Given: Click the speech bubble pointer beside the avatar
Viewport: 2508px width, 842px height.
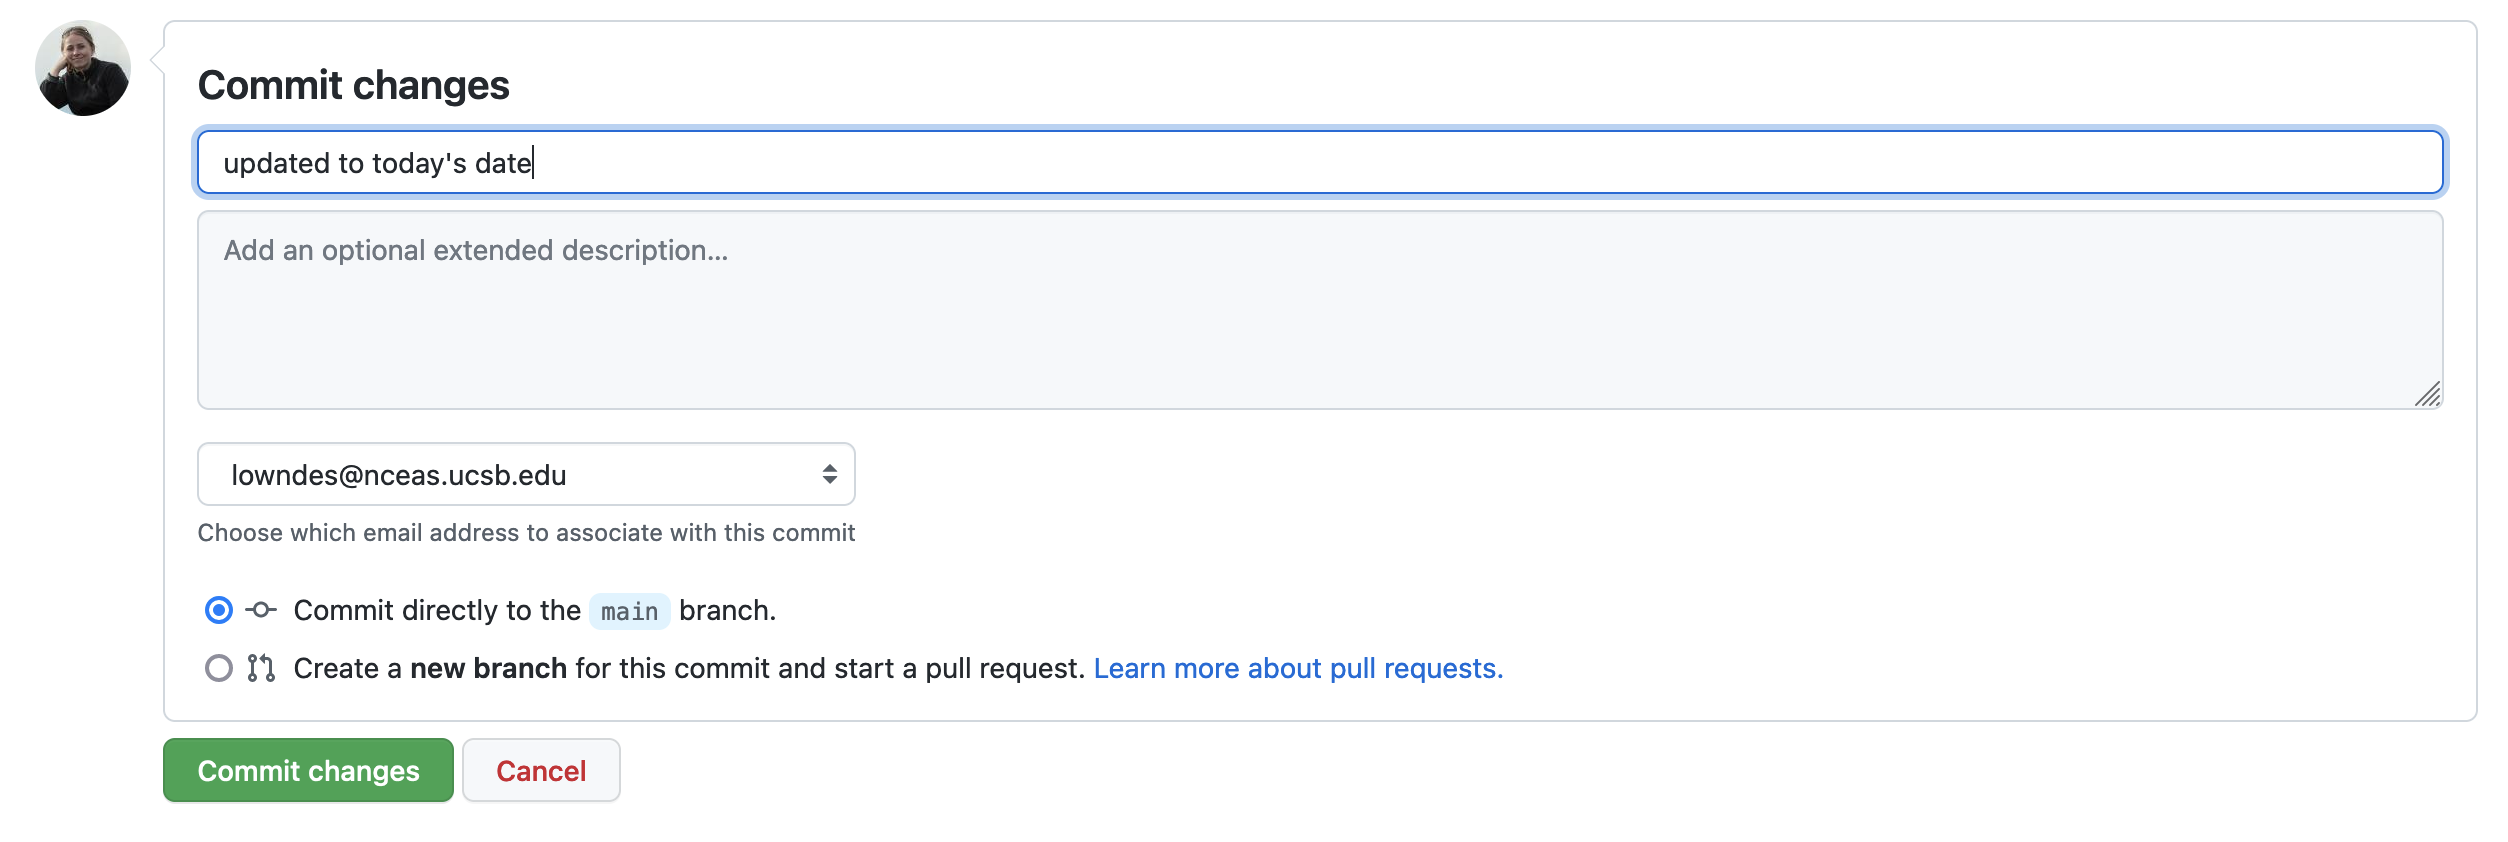Looking at the screenshot, I should tap(157, 61).
